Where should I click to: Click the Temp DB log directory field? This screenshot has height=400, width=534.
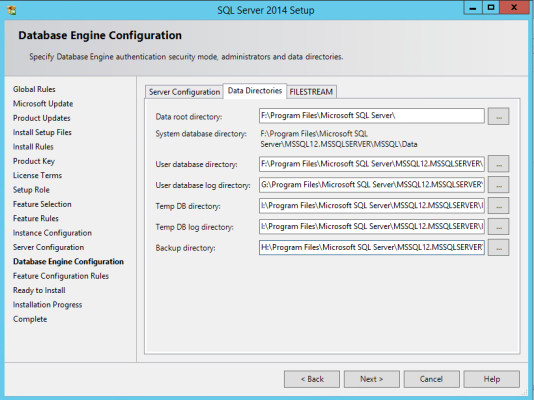[372, 227]
